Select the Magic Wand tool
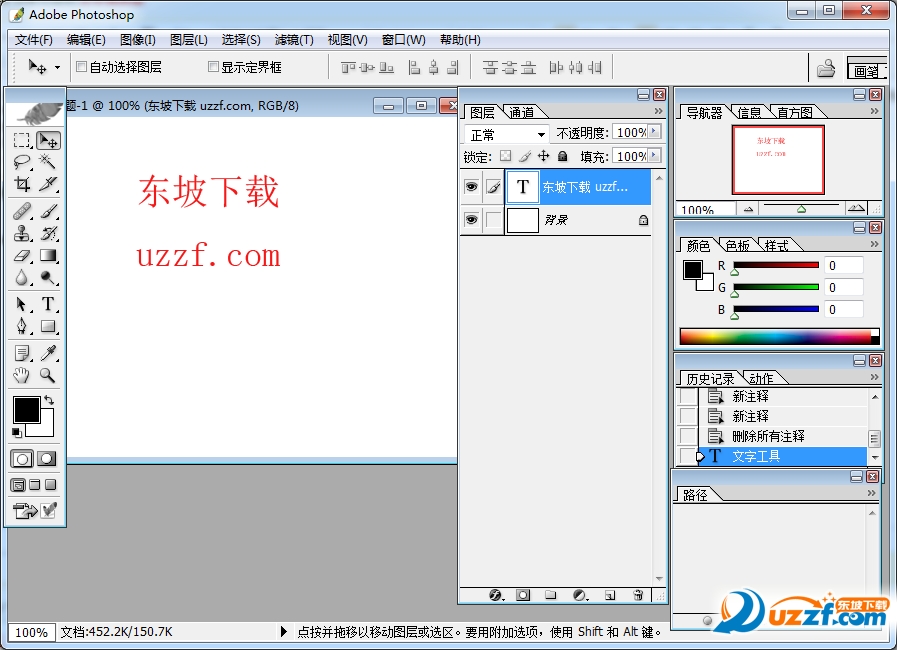This screenshot has width=897, height=650. click(49, 162)
